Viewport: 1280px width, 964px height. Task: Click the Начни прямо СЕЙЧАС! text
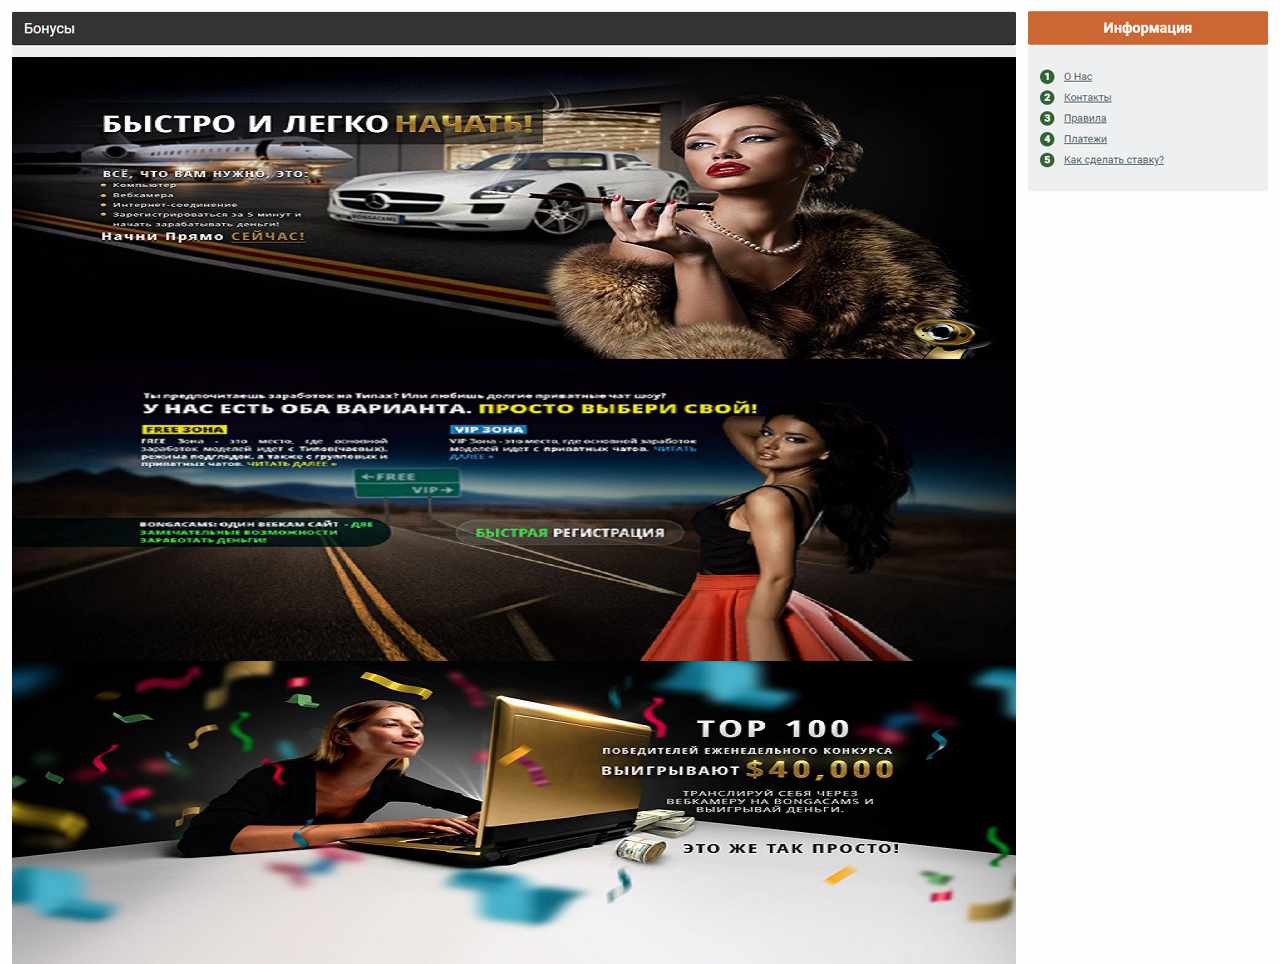point(203,237)
